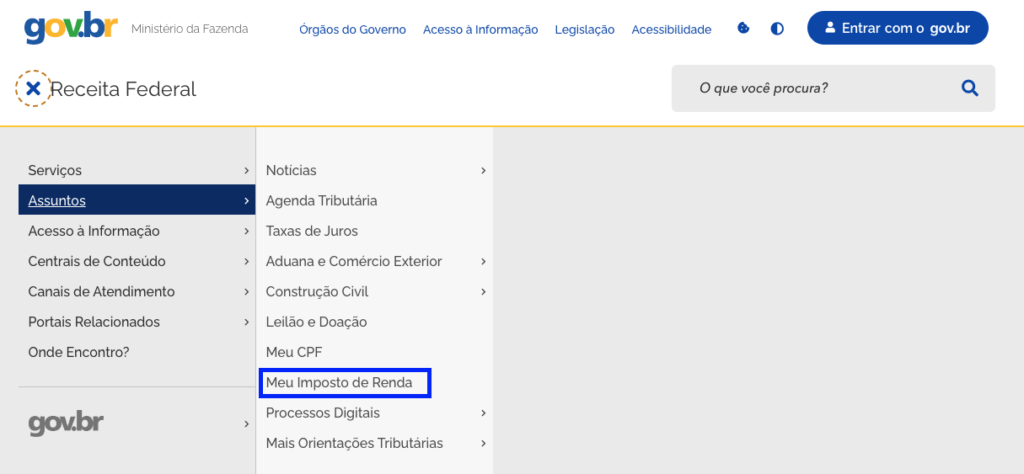Open Meu Imposto de Renda
Image resolution: width=1024 pixels, height=474 pixels.
340,383
